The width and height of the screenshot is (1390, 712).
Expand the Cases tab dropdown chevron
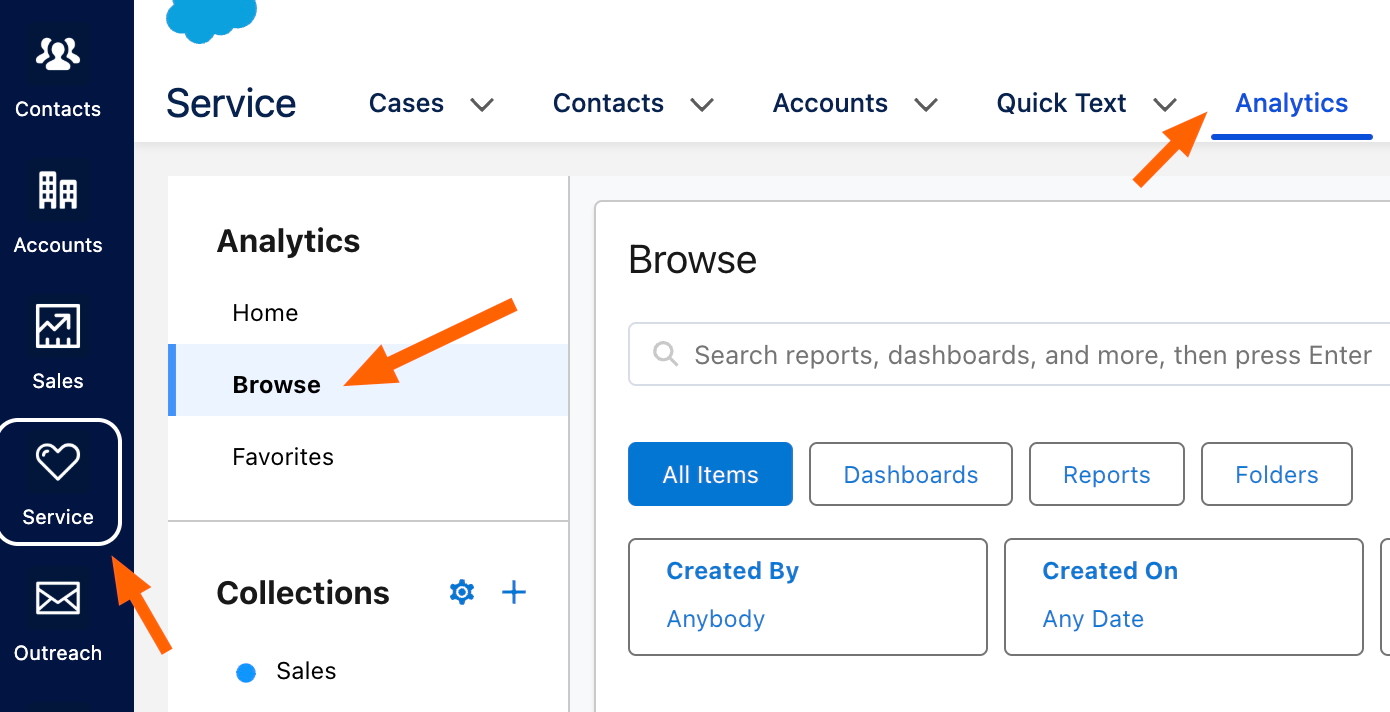coord(482,104)
